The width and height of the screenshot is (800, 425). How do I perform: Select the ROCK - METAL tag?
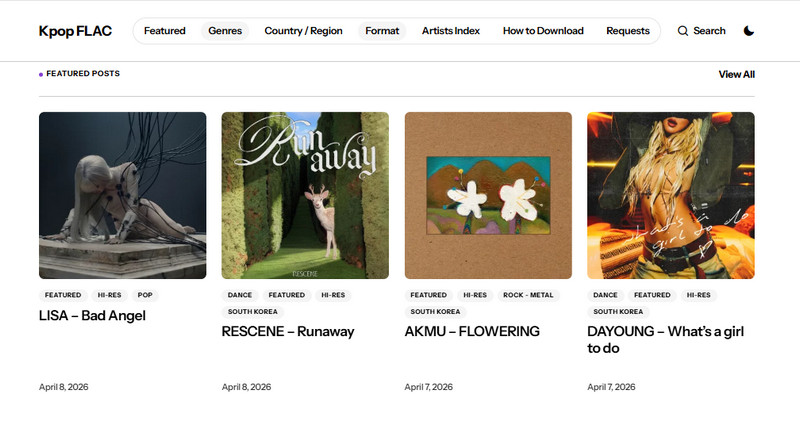[x=528, y=296]
